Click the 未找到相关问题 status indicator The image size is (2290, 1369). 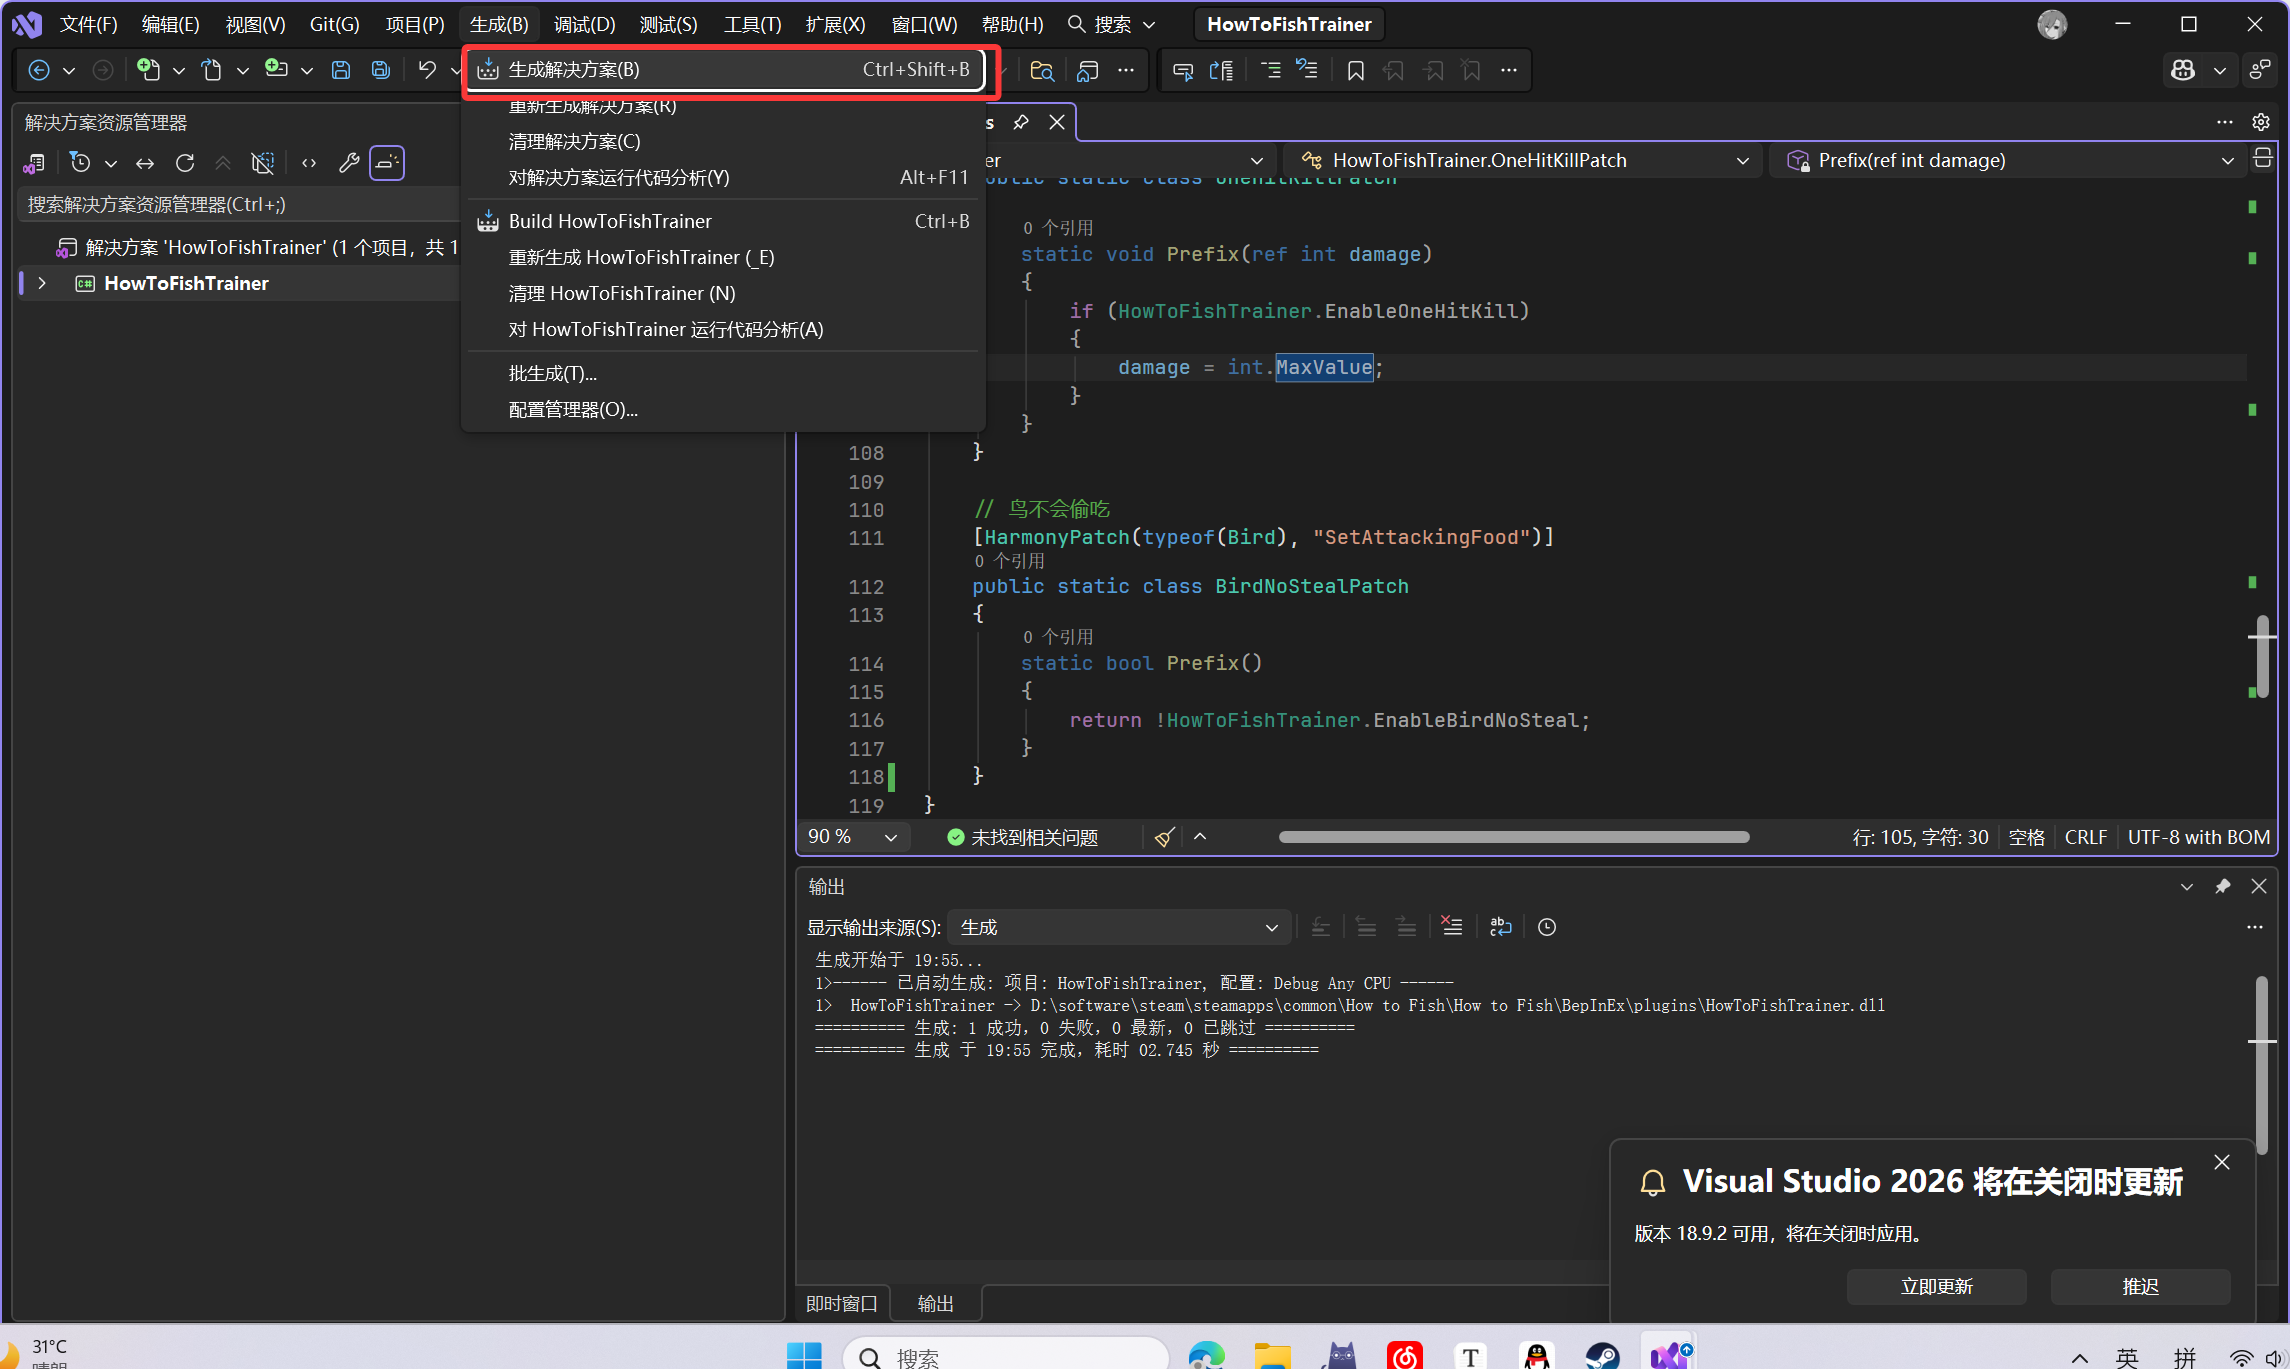(1022, 837)
